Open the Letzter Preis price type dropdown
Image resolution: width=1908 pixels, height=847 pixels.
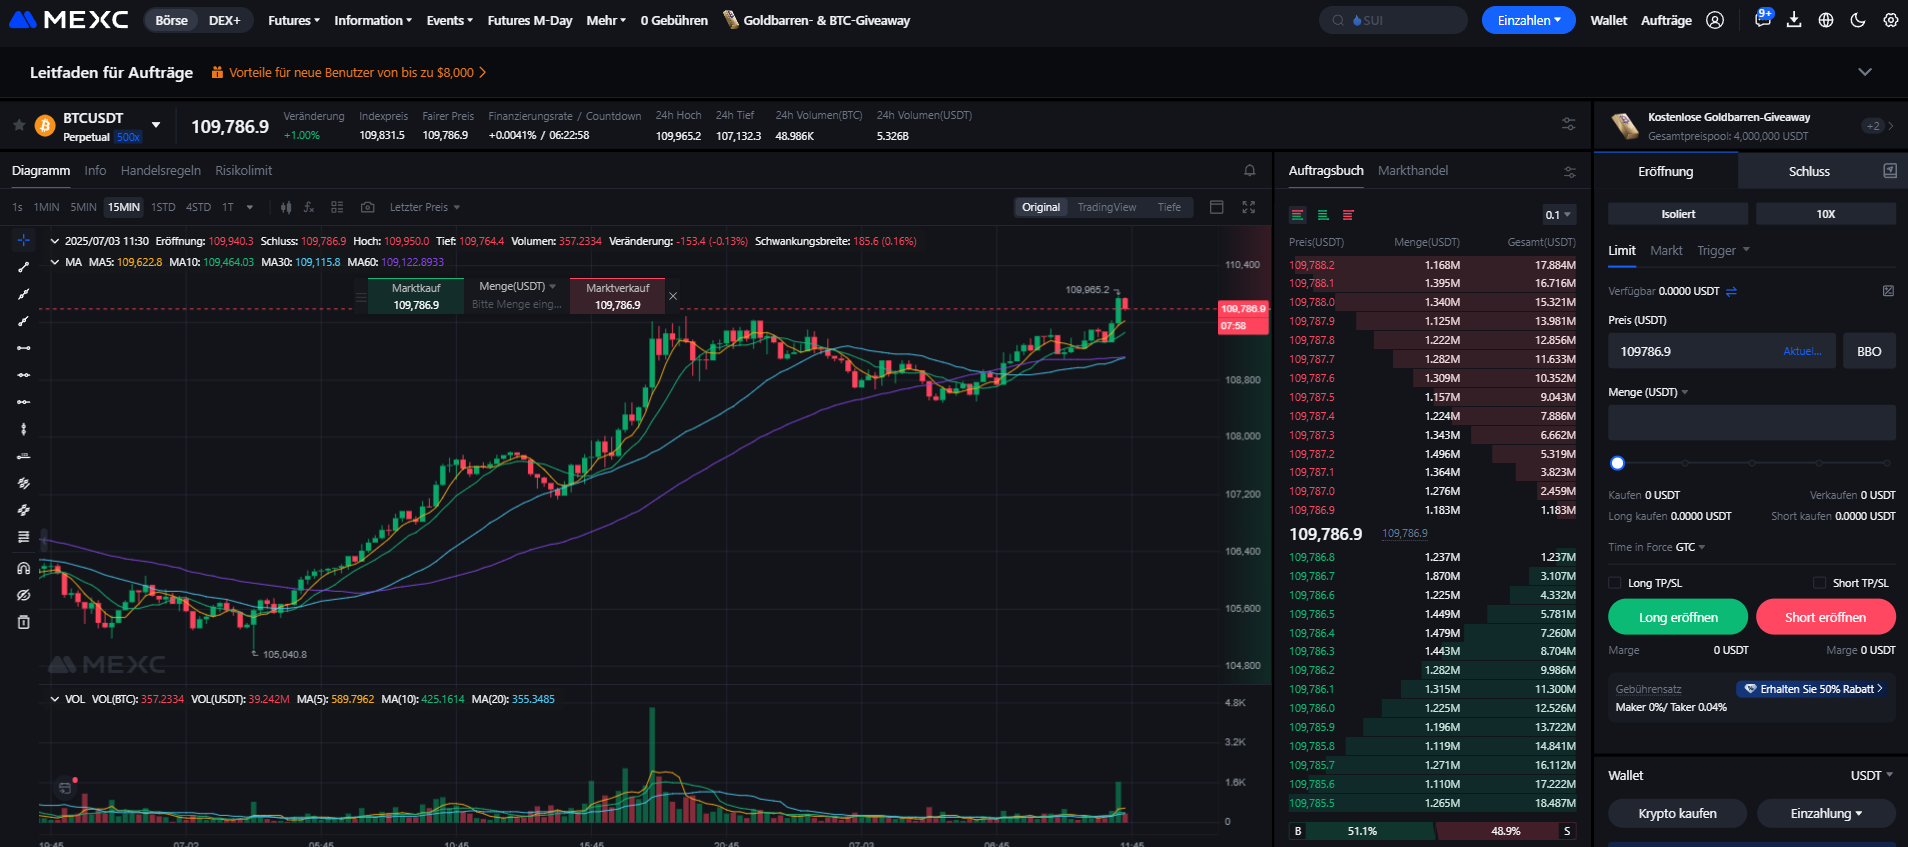425,207
